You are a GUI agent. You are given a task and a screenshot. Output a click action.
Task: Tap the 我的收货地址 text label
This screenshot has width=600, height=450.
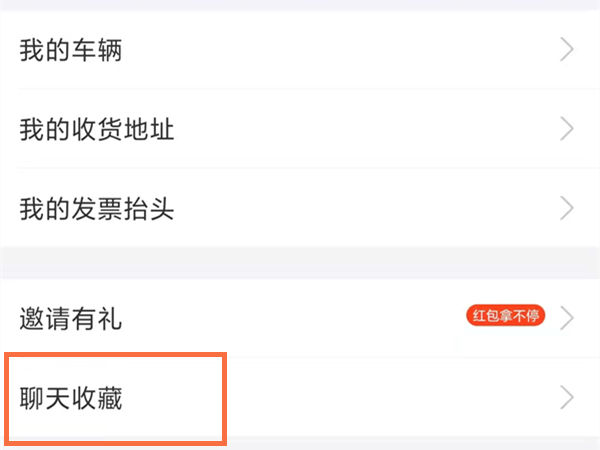click(97, 129)
